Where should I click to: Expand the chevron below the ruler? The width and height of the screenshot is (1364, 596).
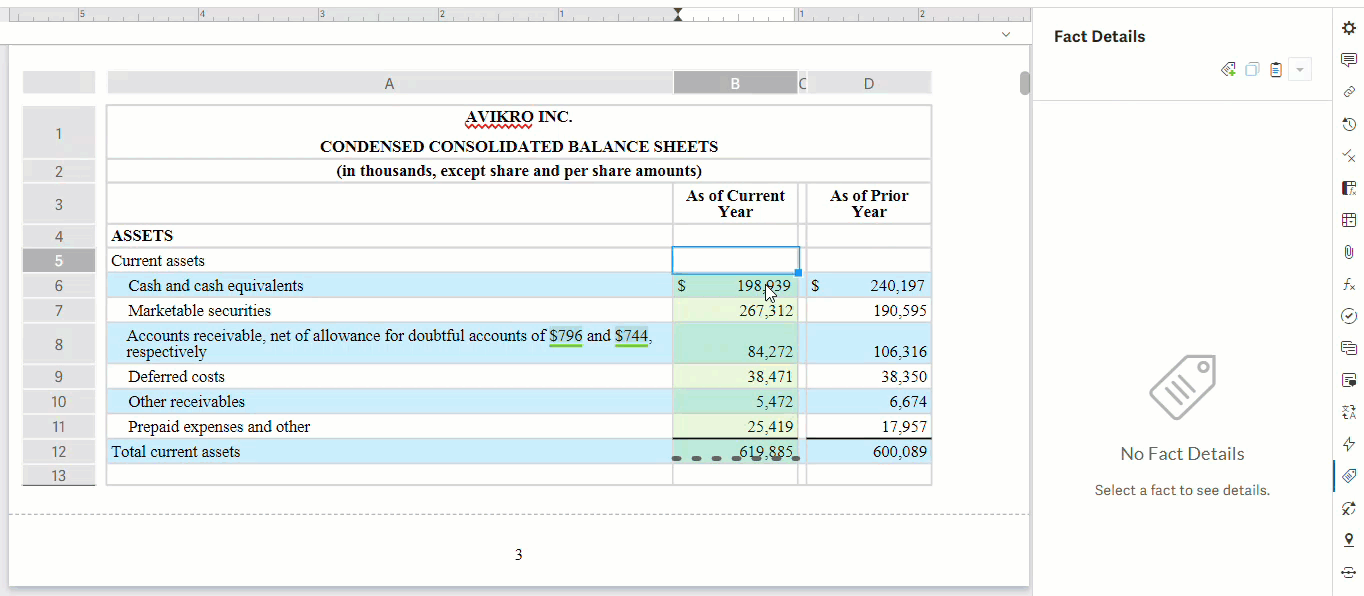pos(1005,34)
